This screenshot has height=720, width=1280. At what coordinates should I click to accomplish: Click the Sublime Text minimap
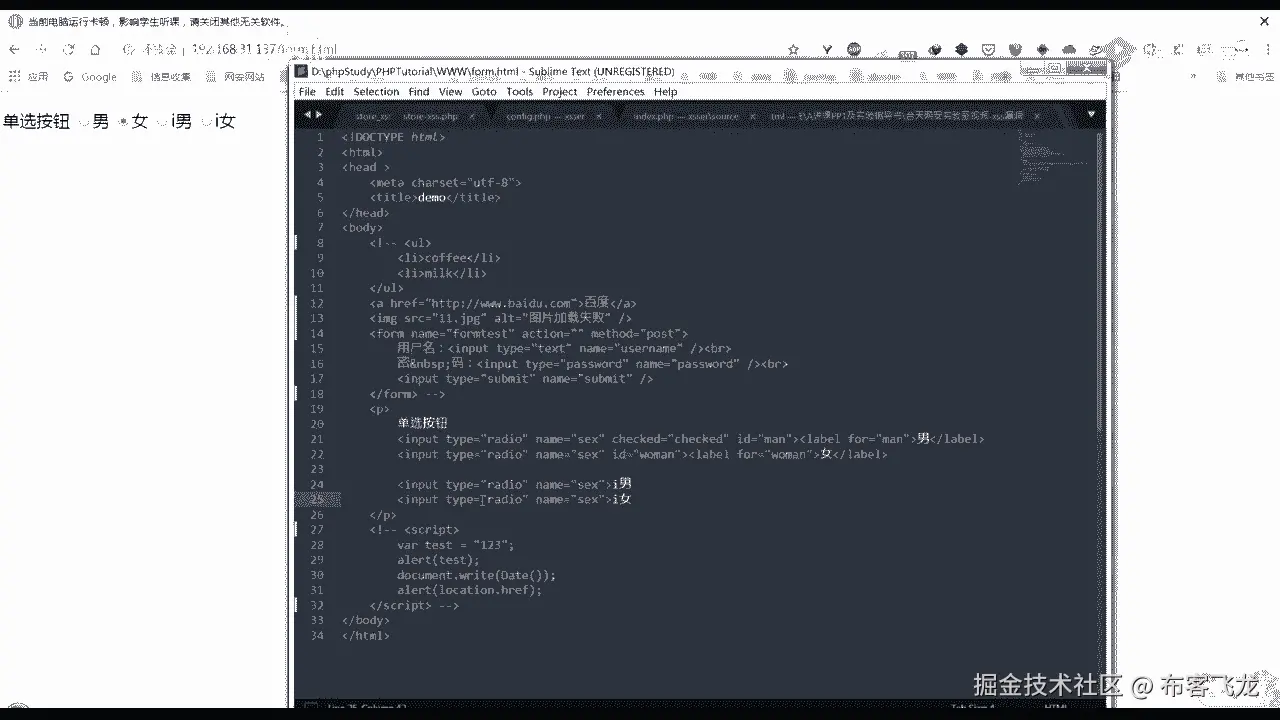[x=1055, y=156]
